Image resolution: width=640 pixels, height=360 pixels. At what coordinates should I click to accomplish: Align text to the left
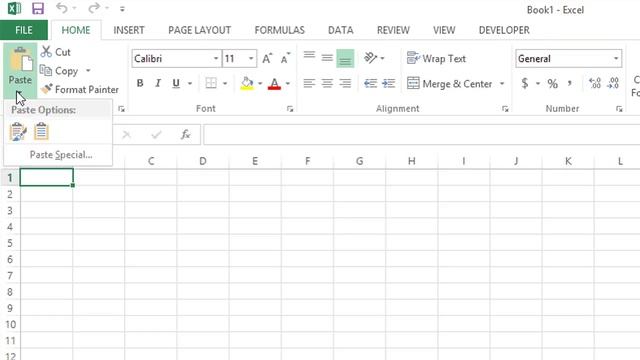(309, 84)
